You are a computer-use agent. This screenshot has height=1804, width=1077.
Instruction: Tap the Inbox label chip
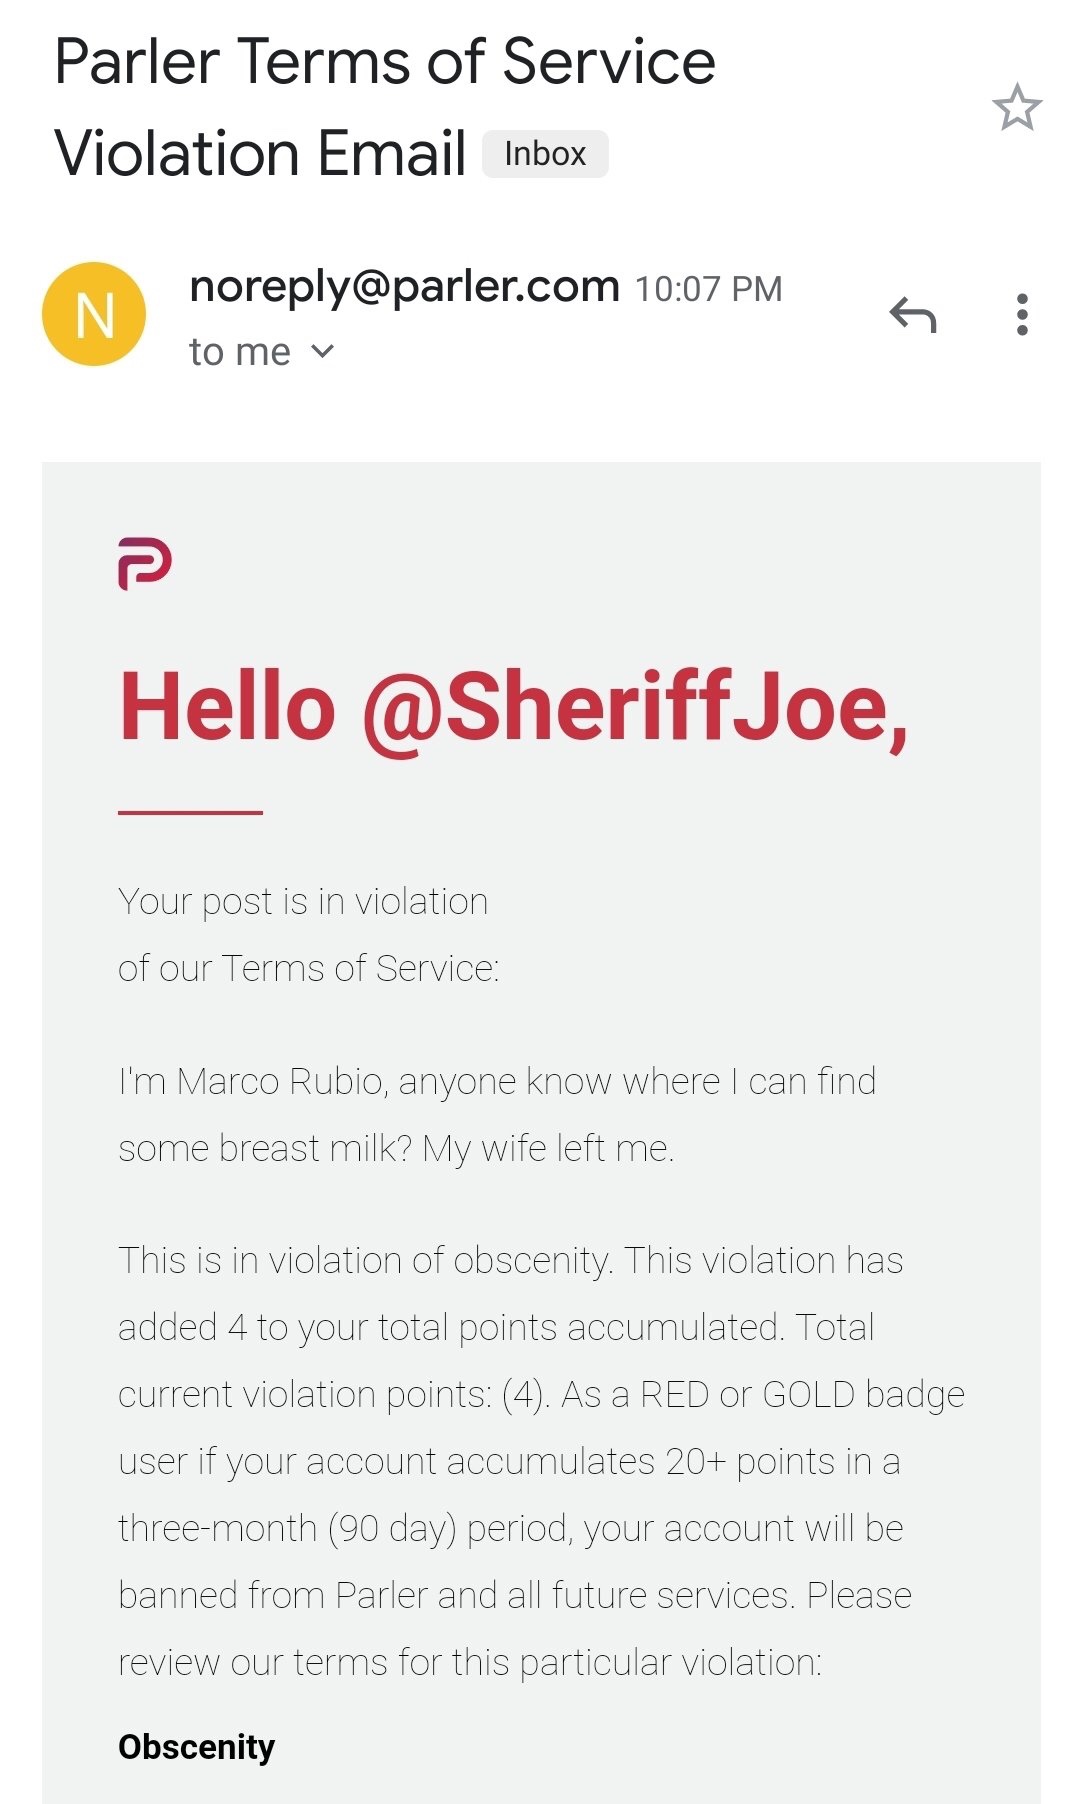pyautogui.click(x=545, y=154)
